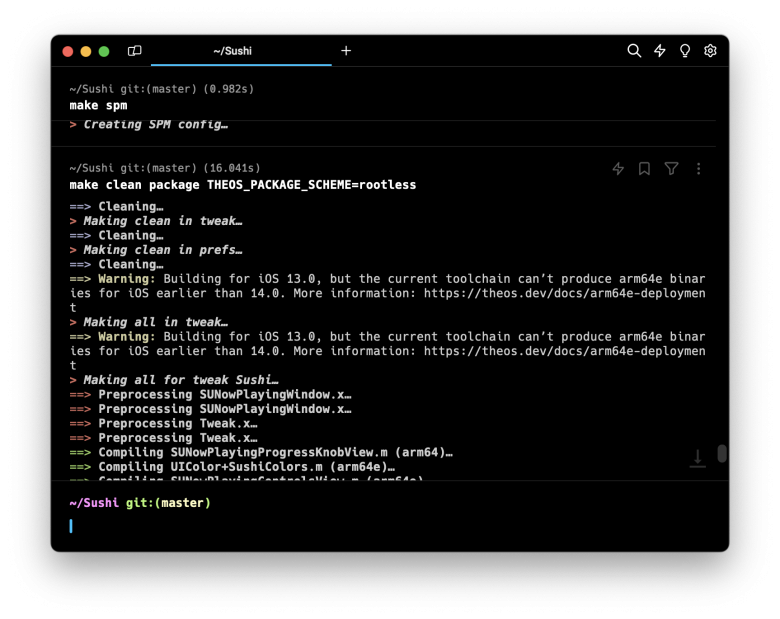The height and width of the screenshot is (619, 780).
Task: Open the search magnifier in the title bar
Action: click(x=634, y=51)
